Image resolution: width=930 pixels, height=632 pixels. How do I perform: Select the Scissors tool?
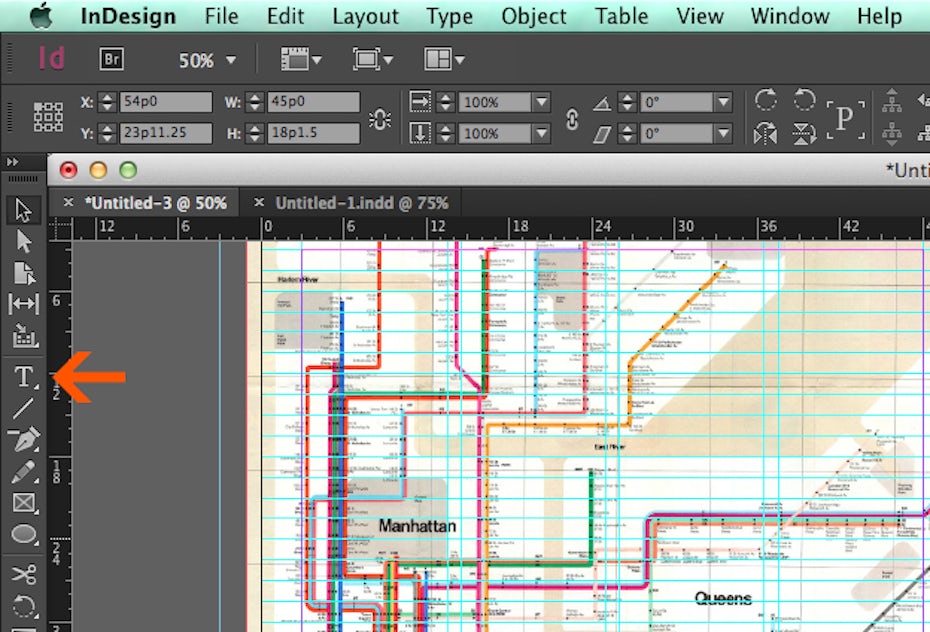[x=24, y=574]
